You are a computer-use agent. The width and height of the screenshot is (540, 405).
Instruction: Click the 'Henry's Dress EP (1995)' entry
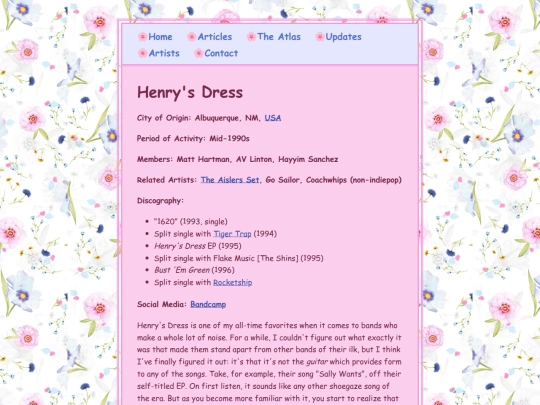(x=197, y=246)
